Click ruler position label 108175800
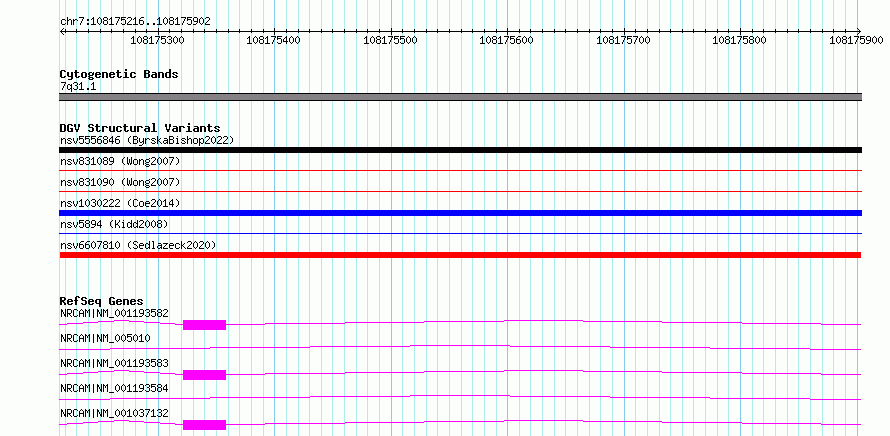 point(739,40)
